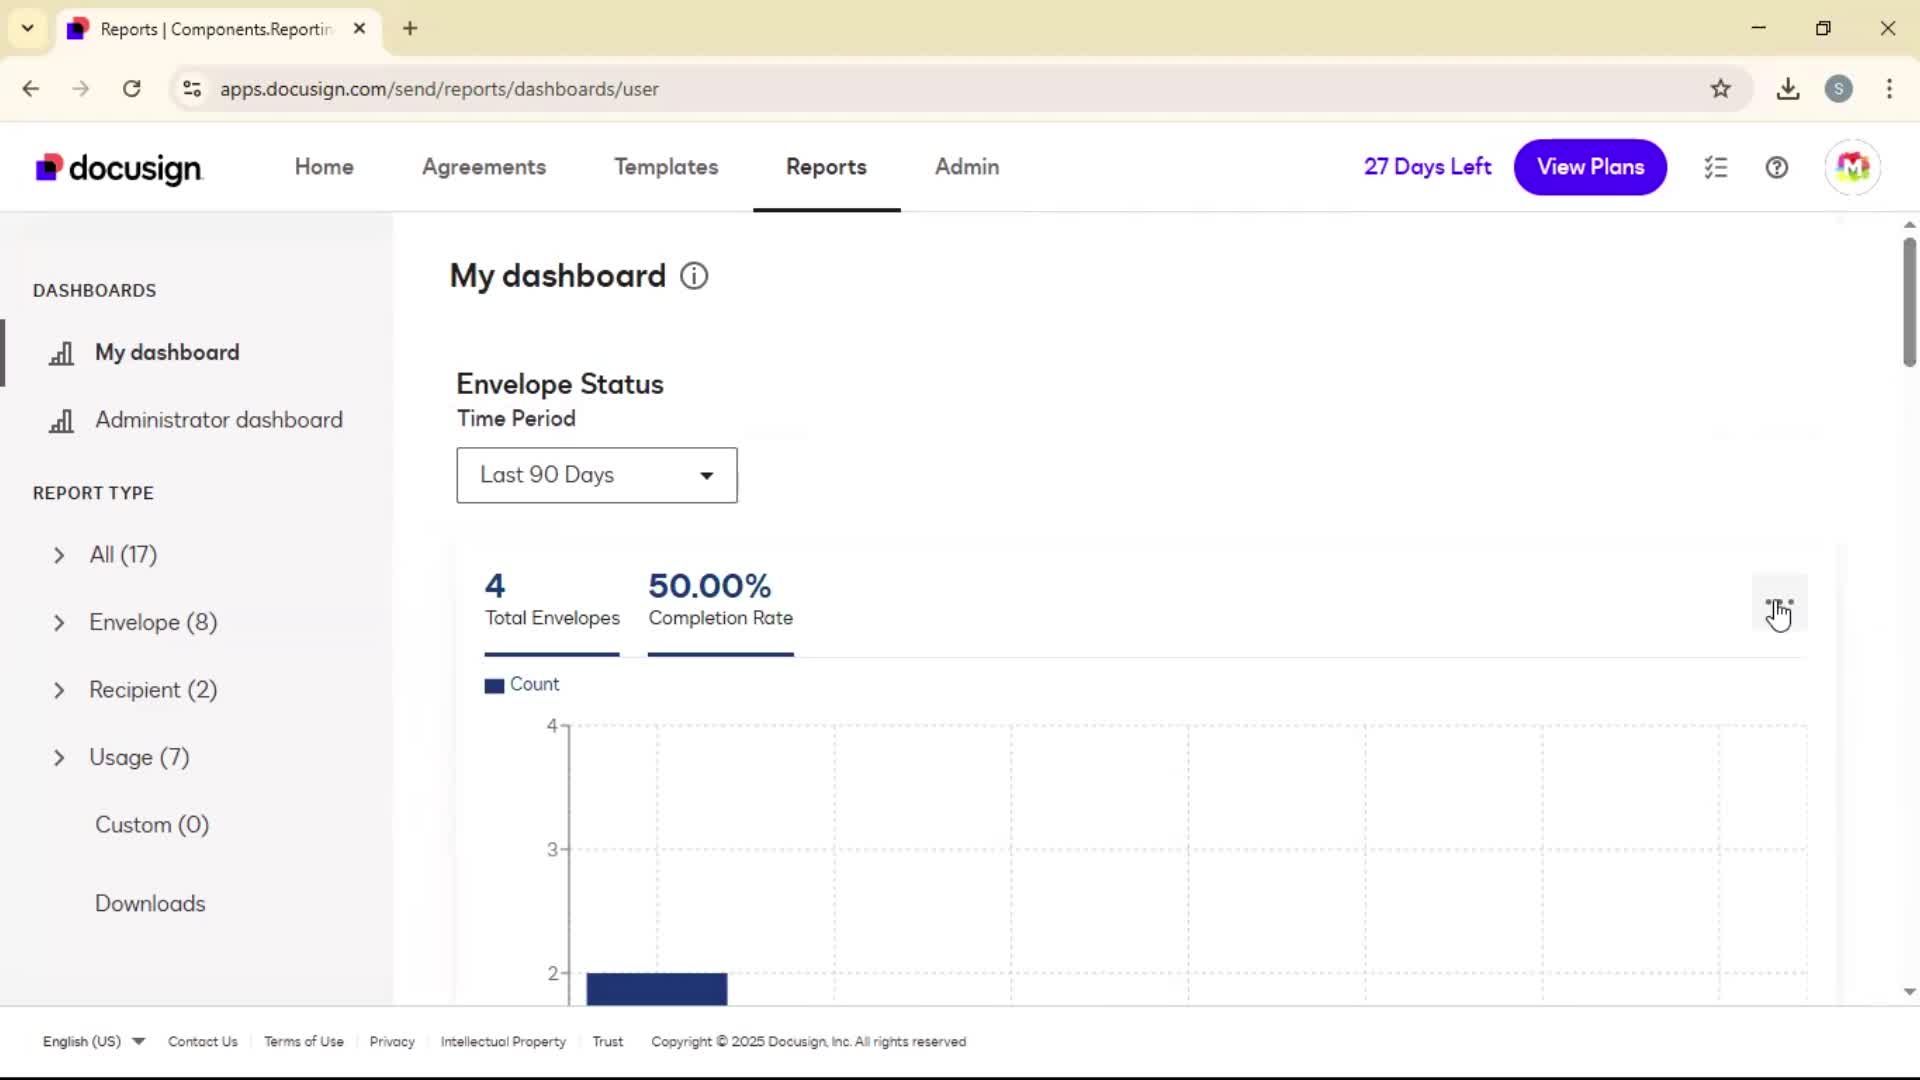This screenshot has height=1080, width=1920.
Task: Click the scrollbar down arrow
Action: pyautogui.click(x=1909, y=992)
